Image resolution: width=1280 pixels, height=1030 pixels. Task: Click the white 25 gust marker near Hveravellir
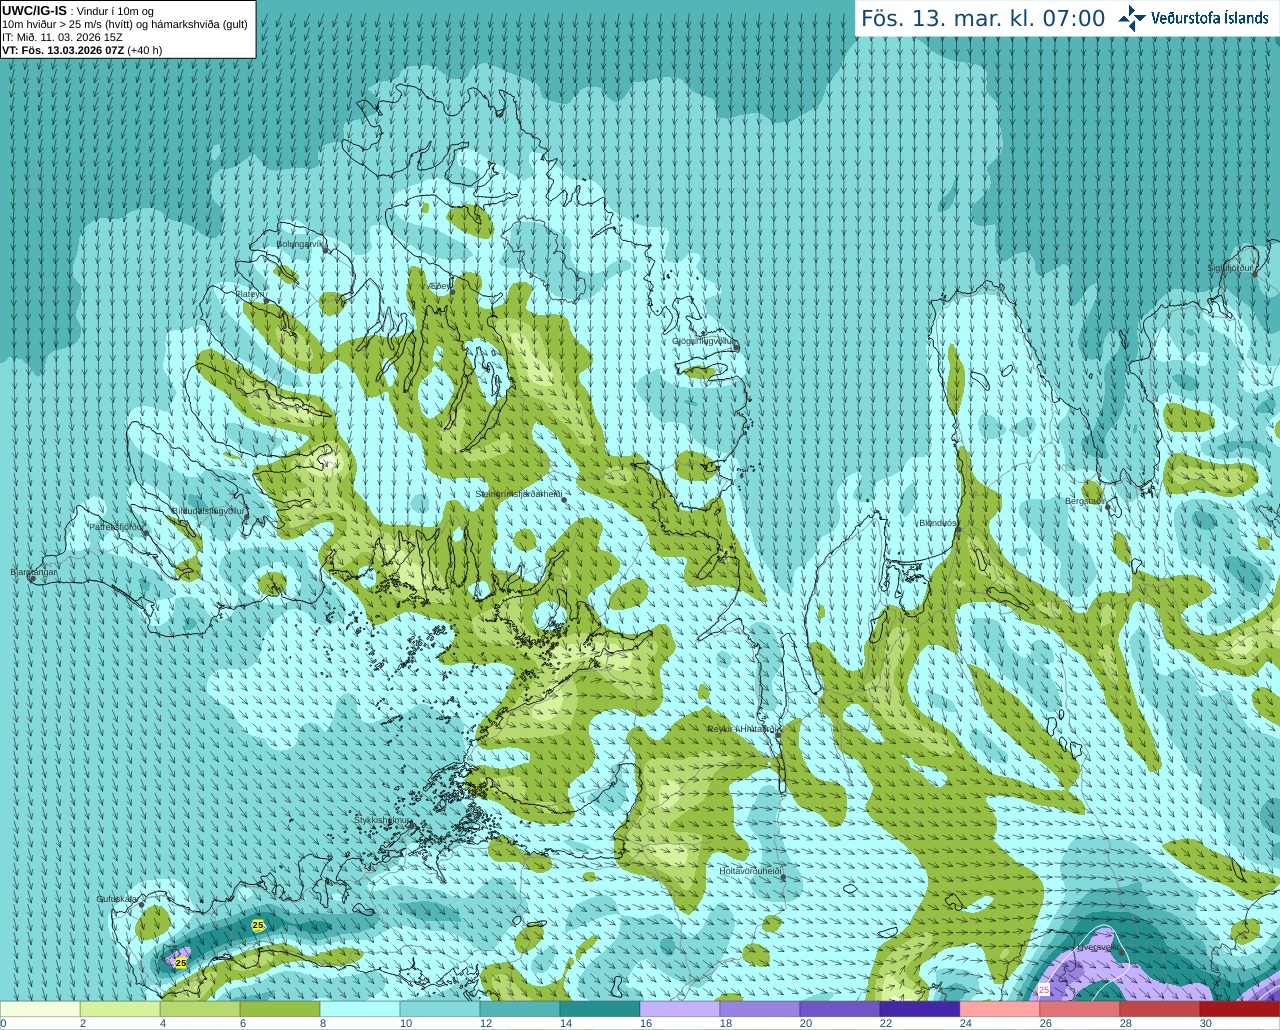pos(1044,989)
